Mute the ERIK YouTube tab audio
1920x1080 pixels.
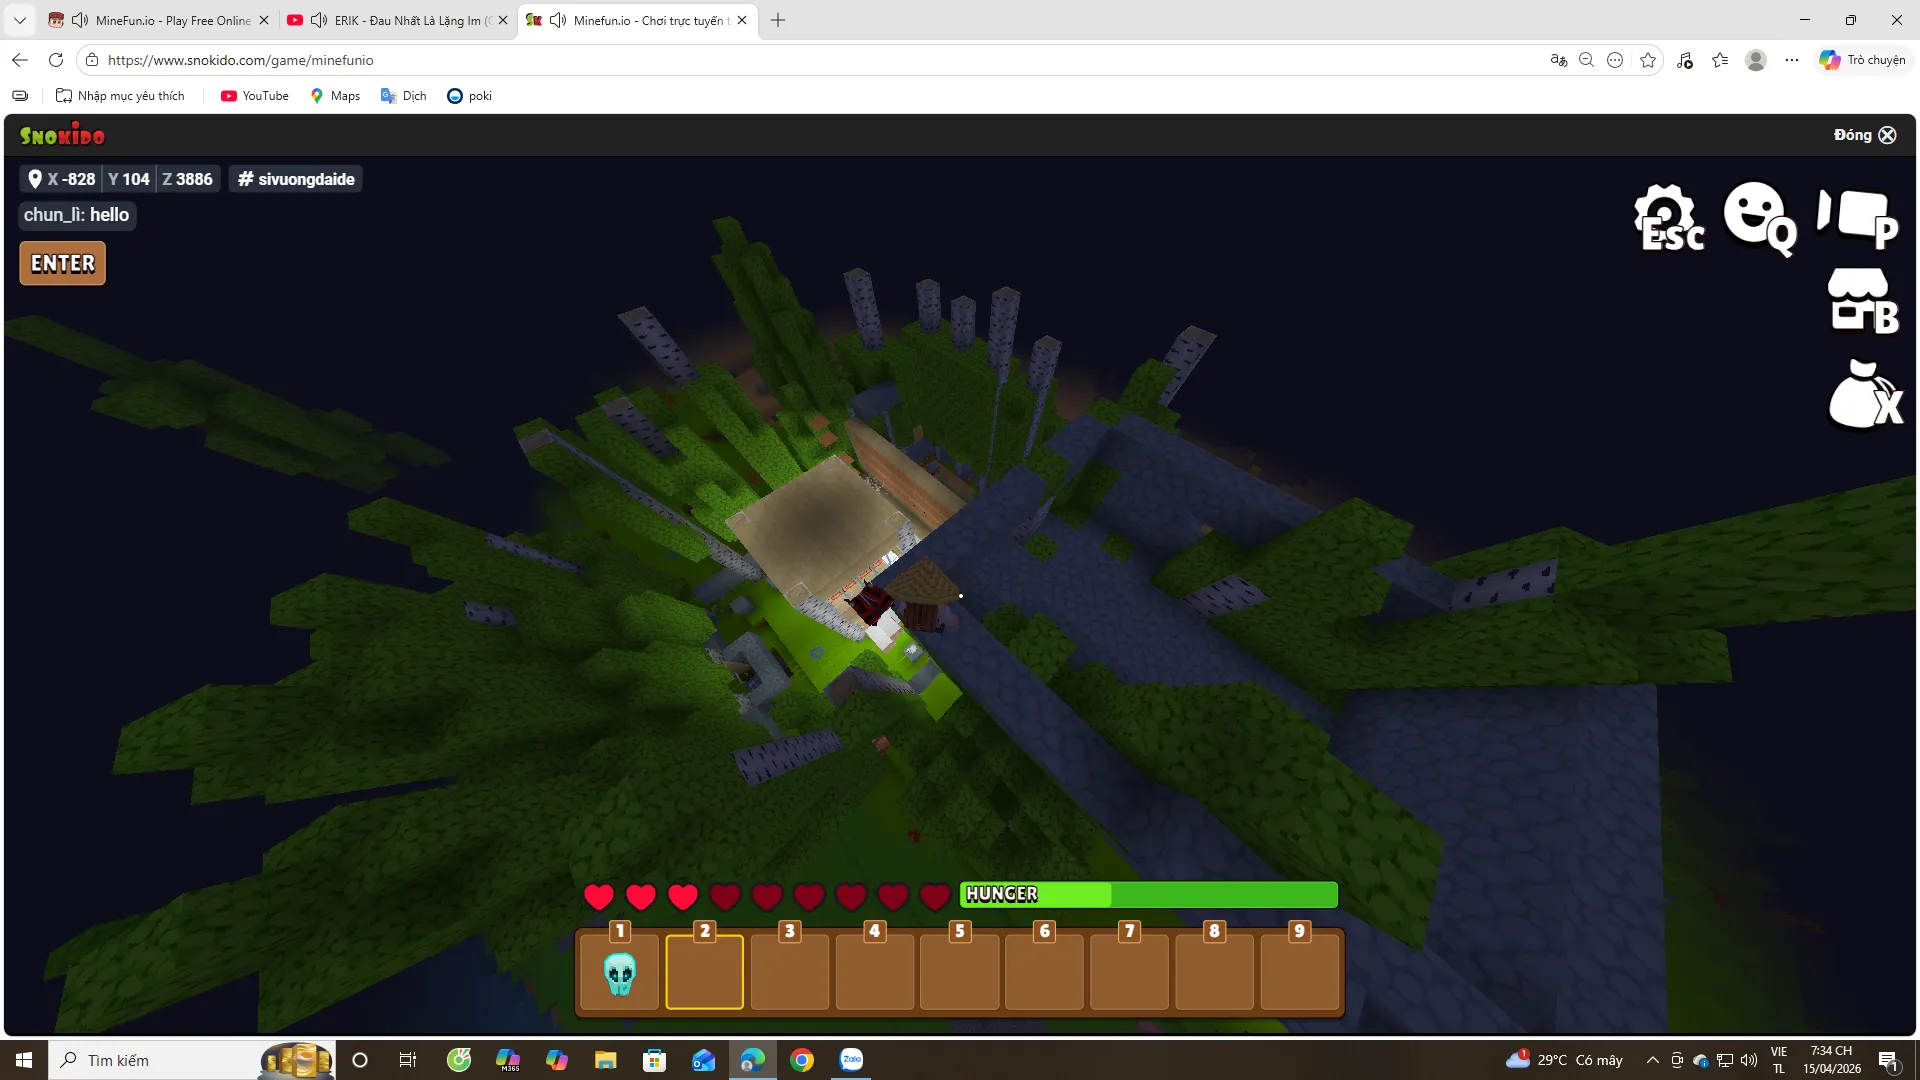pyautogui.click(x=319, y=20)
